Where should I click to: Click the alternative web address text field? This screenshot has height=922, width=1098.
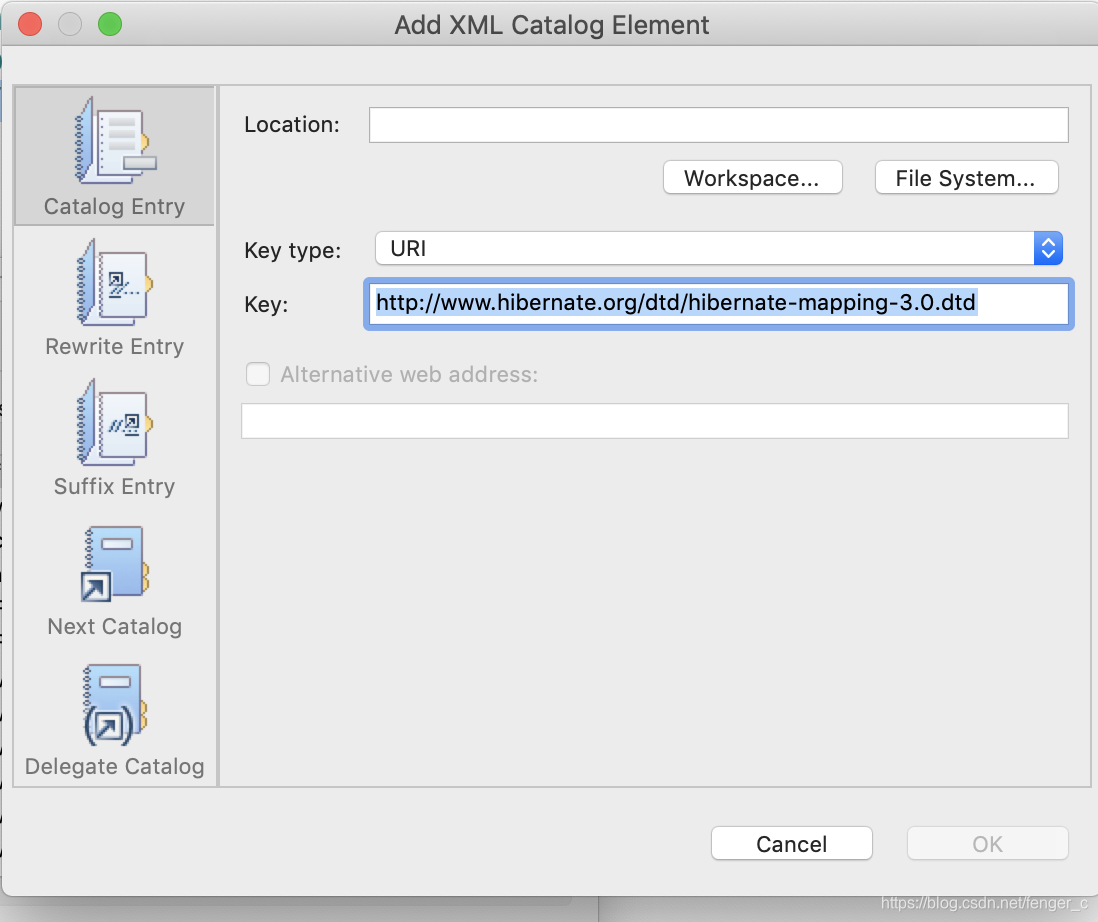tap(655, 421)
